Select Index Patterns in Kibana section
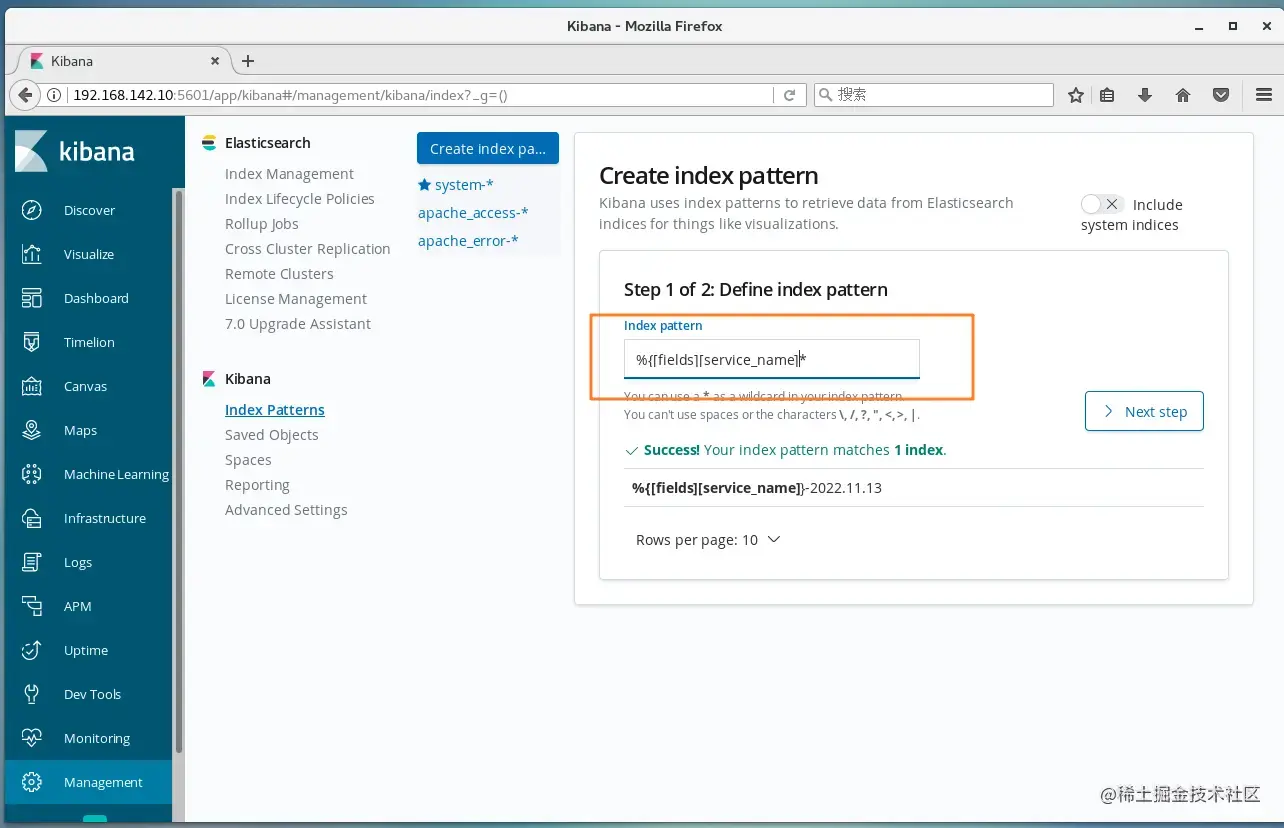Image resolution: width=1284 pixels, height=828 pixels. pyautogui.click(x=275, y=410)
